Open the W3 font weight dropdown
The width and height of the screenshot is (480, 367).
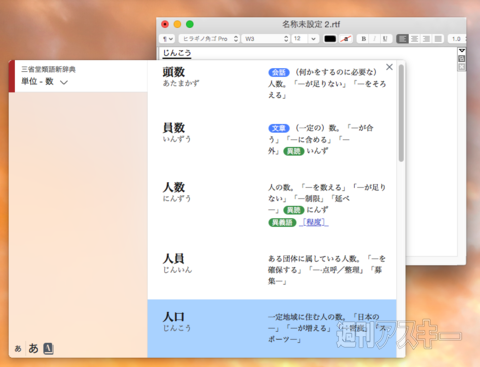pos(266,39)
